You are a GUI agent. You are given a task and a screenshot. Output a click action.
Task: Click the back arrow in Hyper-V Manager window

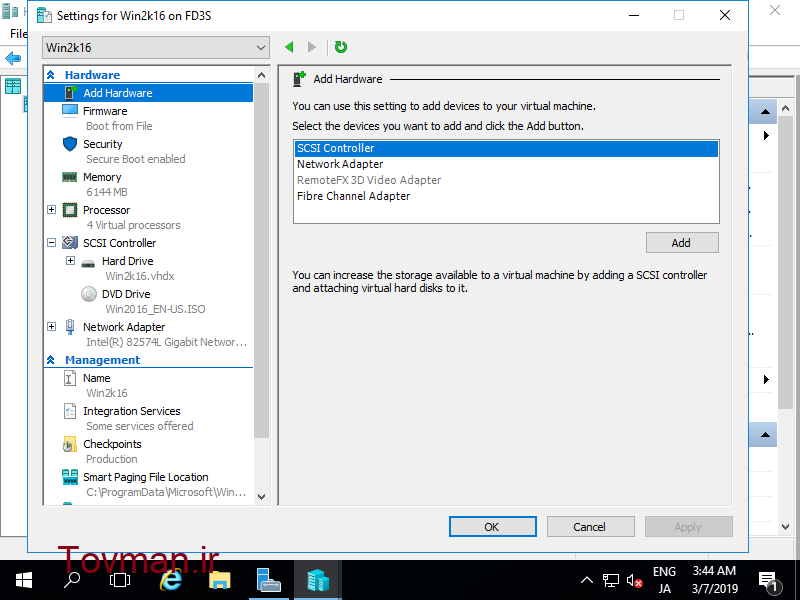point(13,58)
